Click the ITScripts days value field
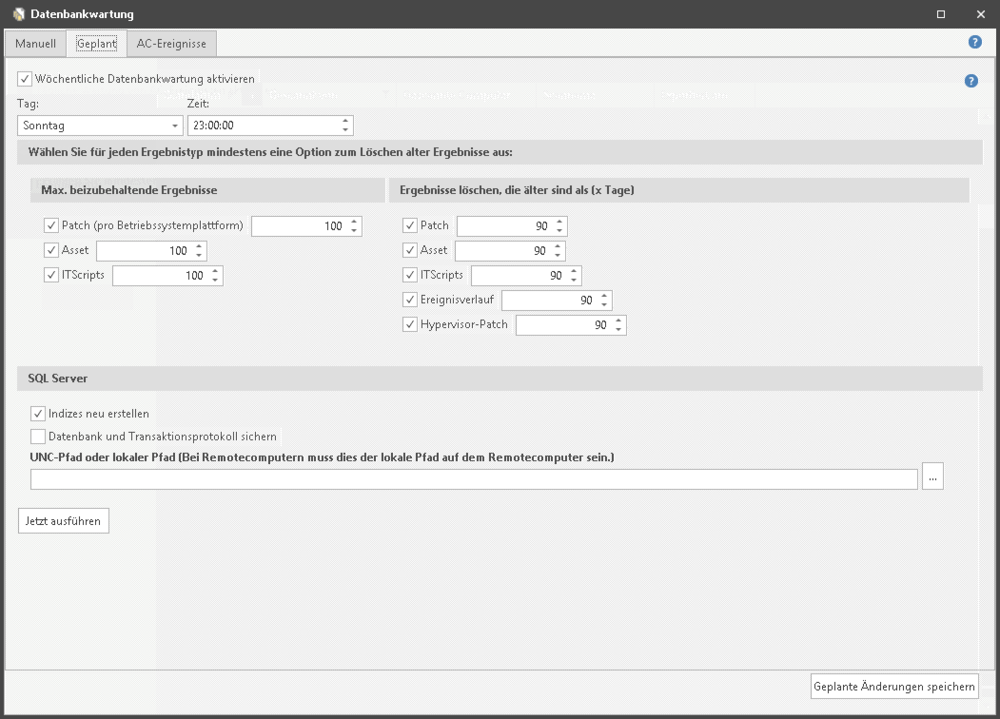The image size is (1000, 719). [518, 275]
